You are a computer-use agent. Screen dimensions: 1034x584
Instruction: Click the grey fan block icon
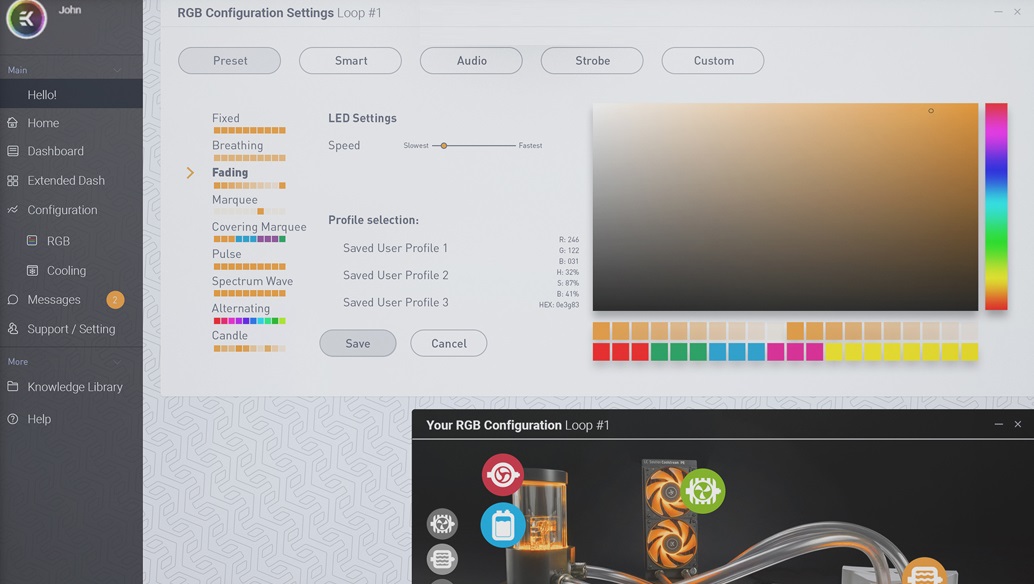click(x=442, y=524)
